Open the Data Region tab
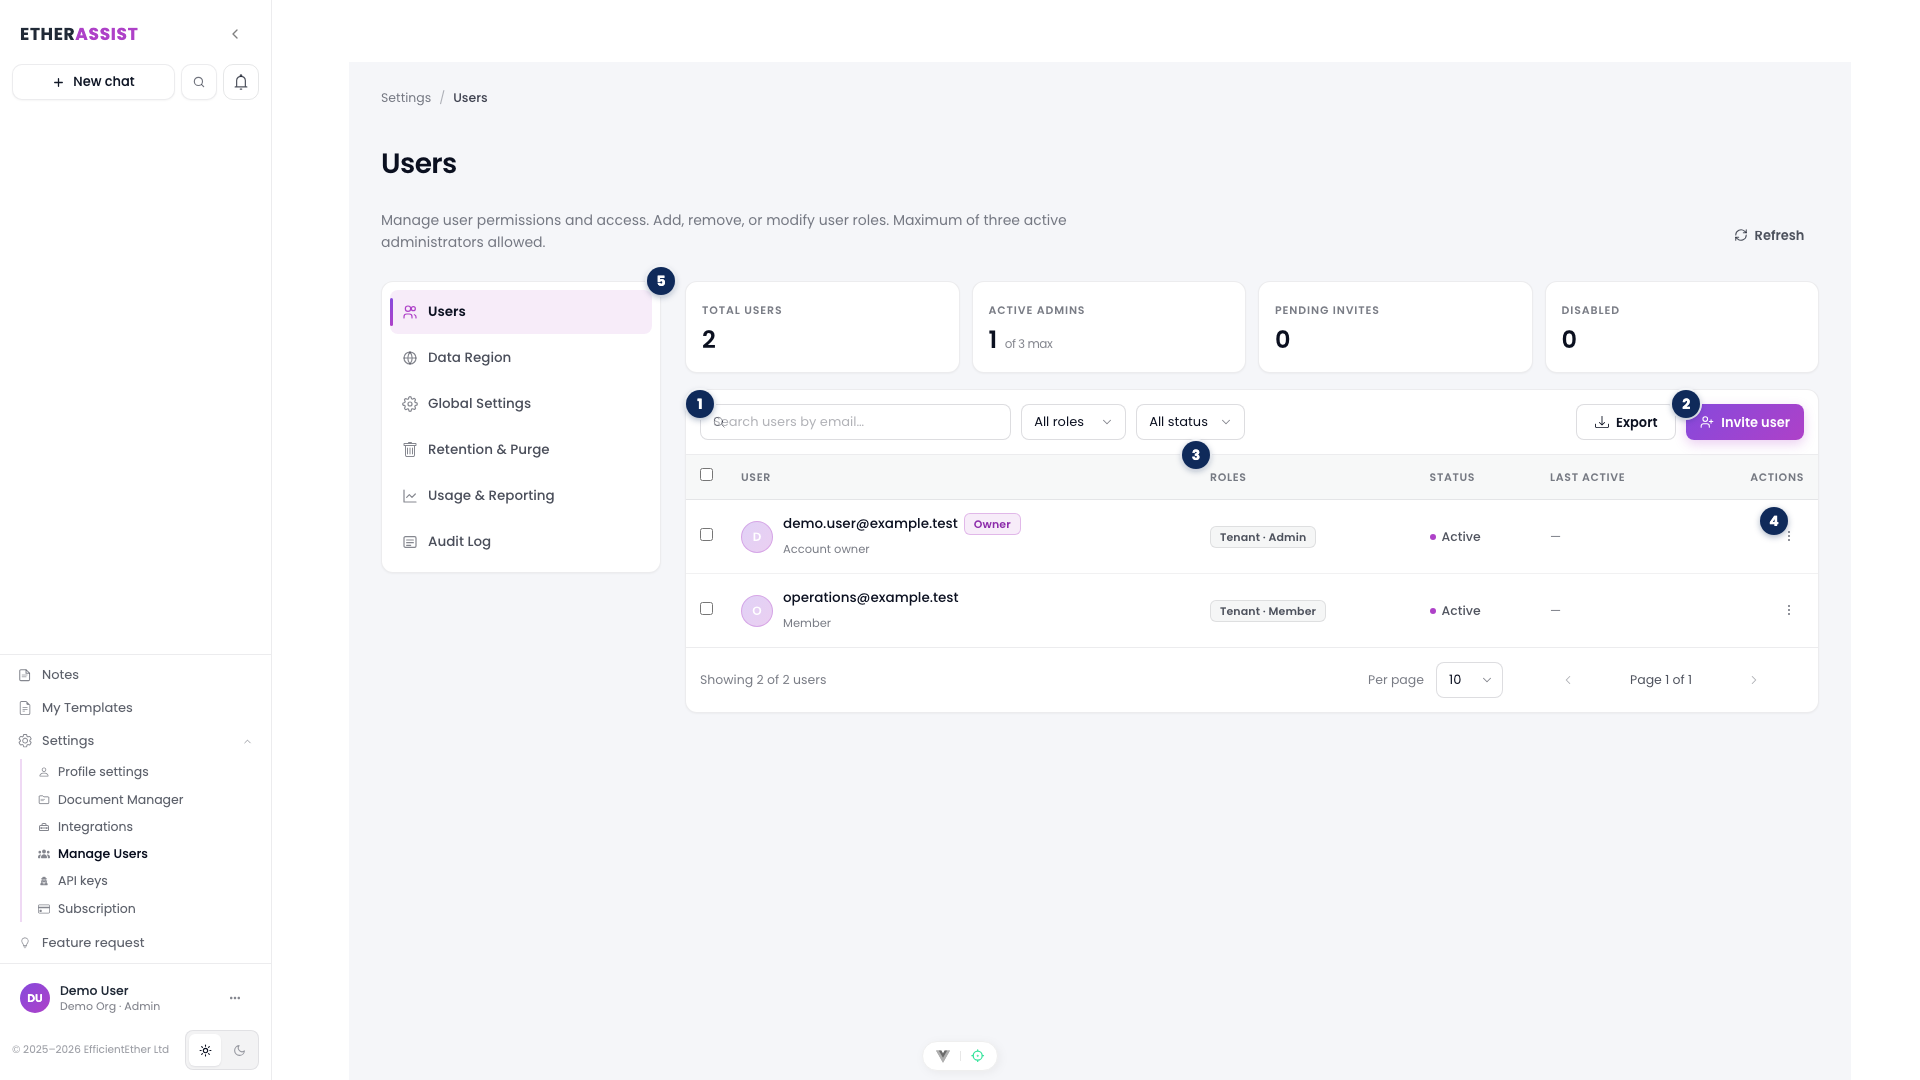This screenshot has width=1920, height=1080. (x=521, y=358)
